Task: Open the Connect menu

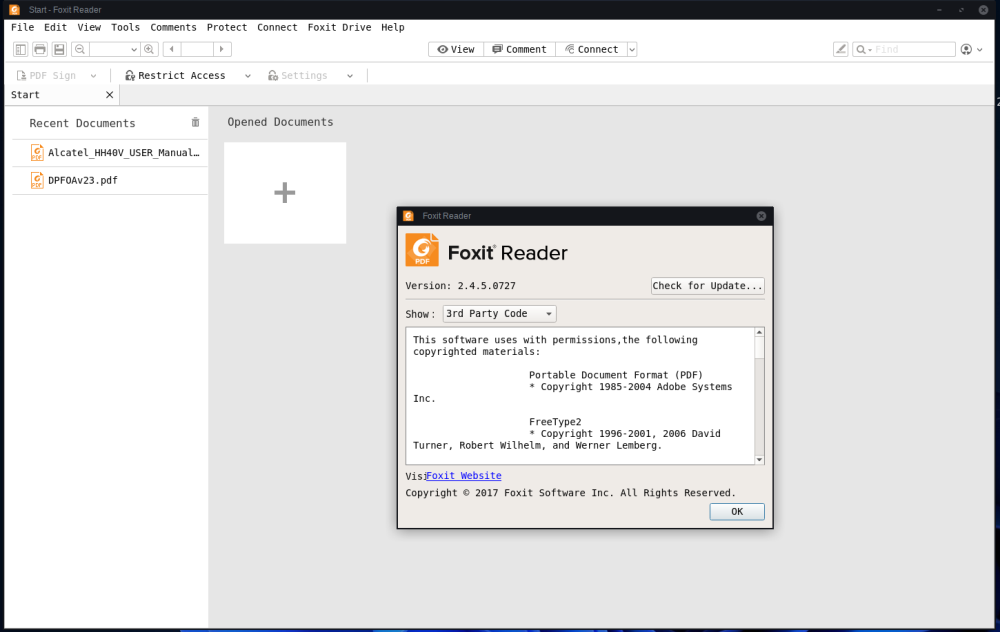Action: point(277,27)
